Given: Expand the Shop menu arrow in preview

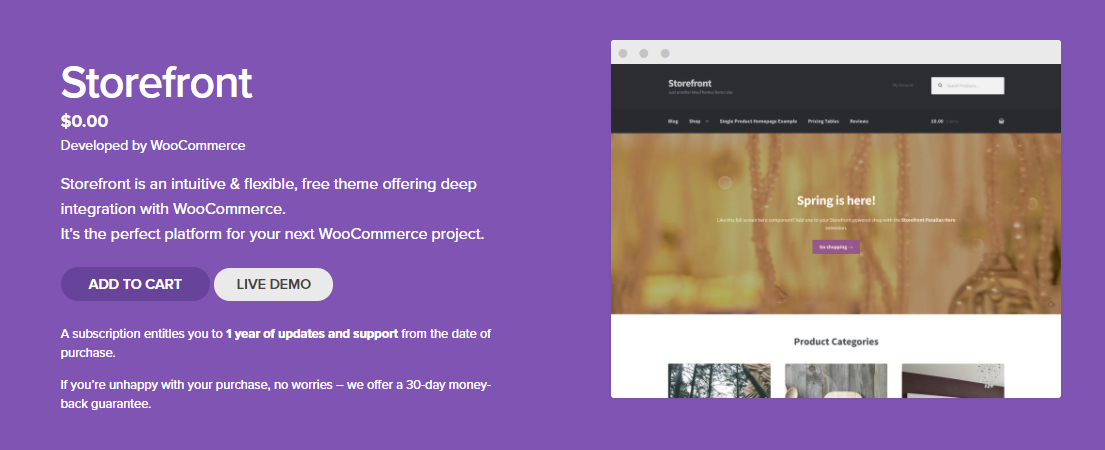Looking at the screenshot, I should [x=707, y=121].
